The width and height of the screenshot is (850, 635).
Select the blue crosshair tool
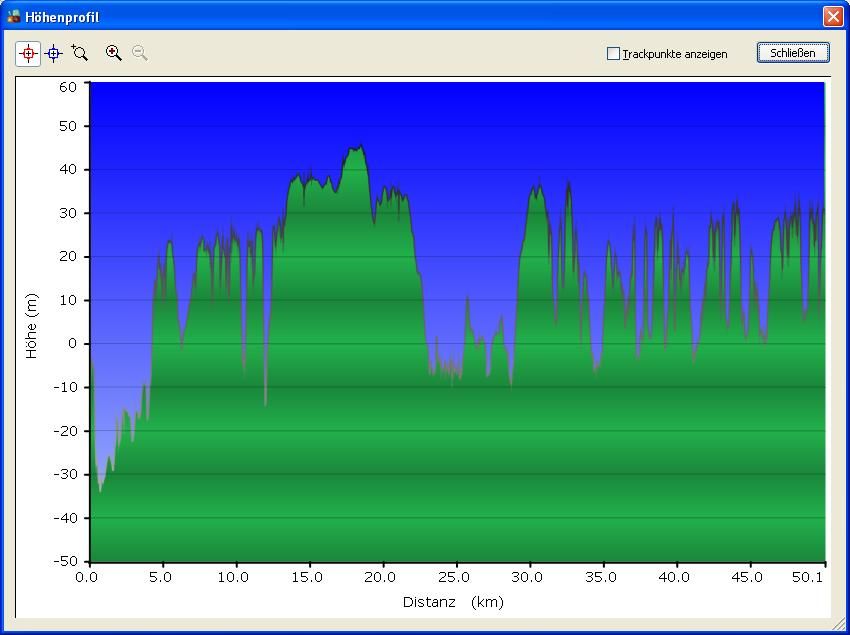click(x=54, y=54)
